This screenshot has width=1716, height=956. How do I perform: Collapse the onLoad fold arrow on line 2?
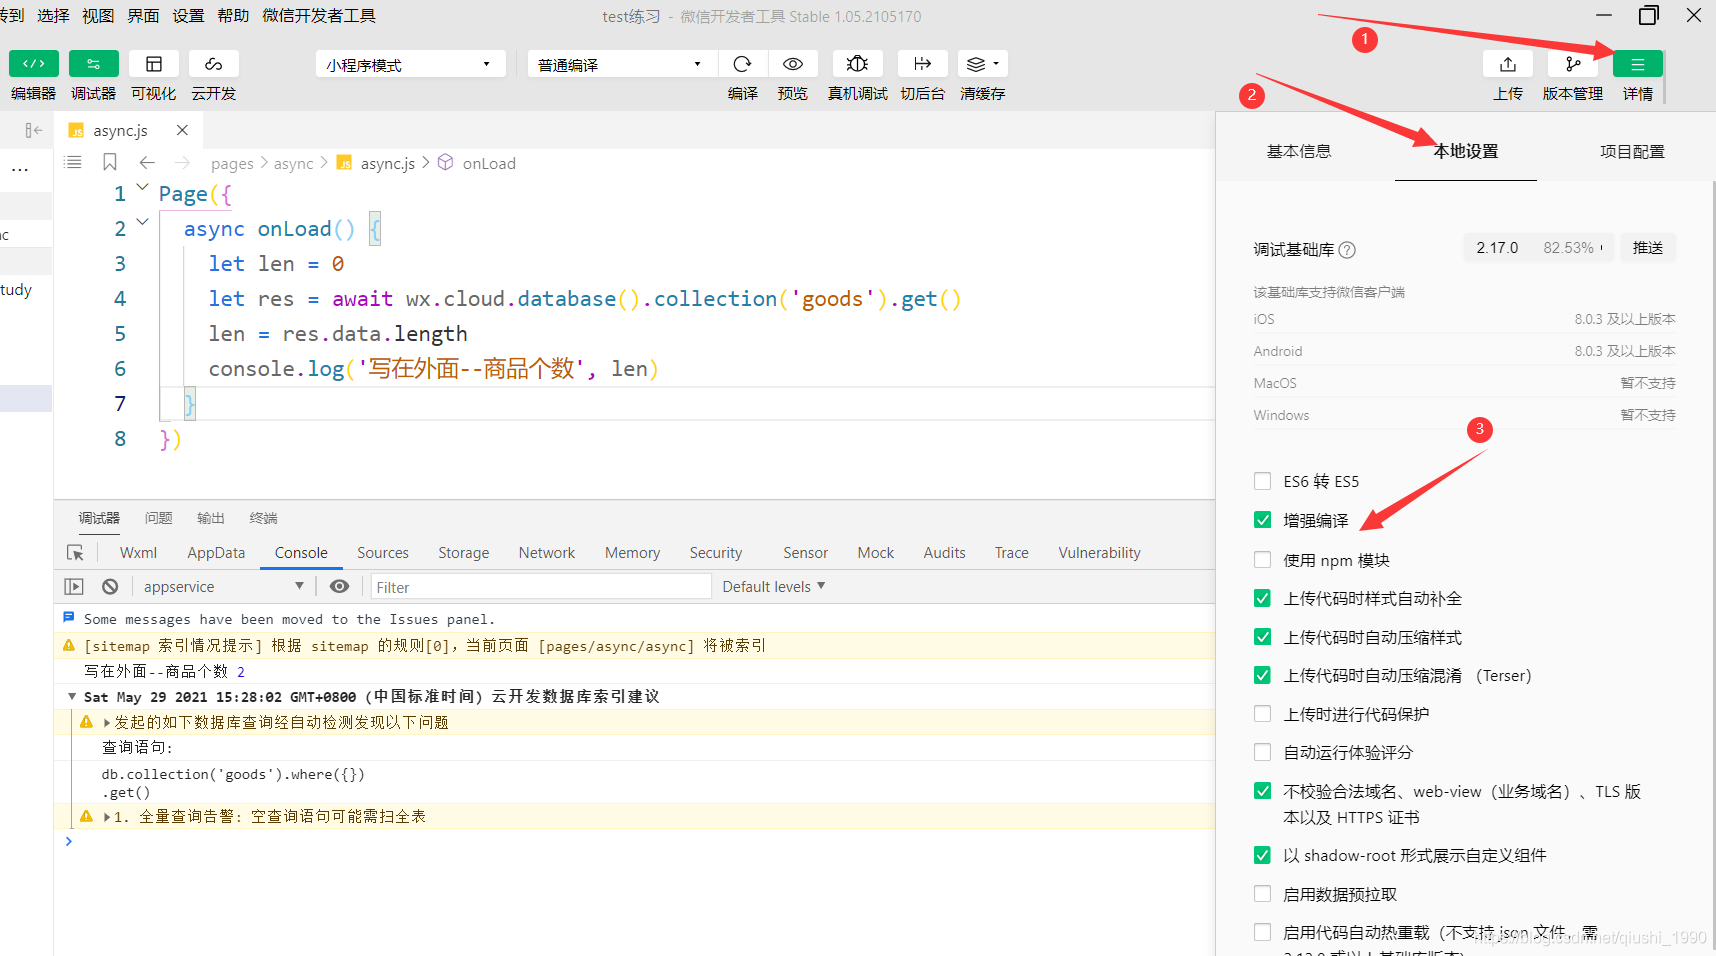click(142, 222)
